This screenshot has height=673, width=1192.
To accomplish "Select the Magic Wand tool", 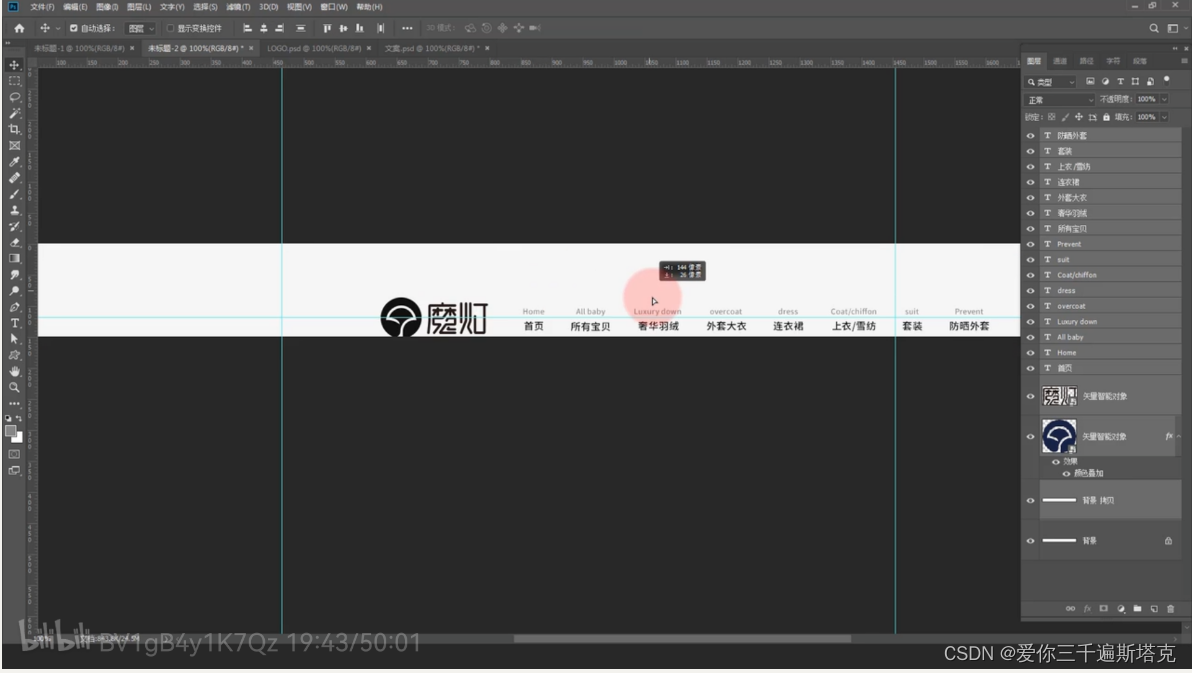I will (14, 113).
